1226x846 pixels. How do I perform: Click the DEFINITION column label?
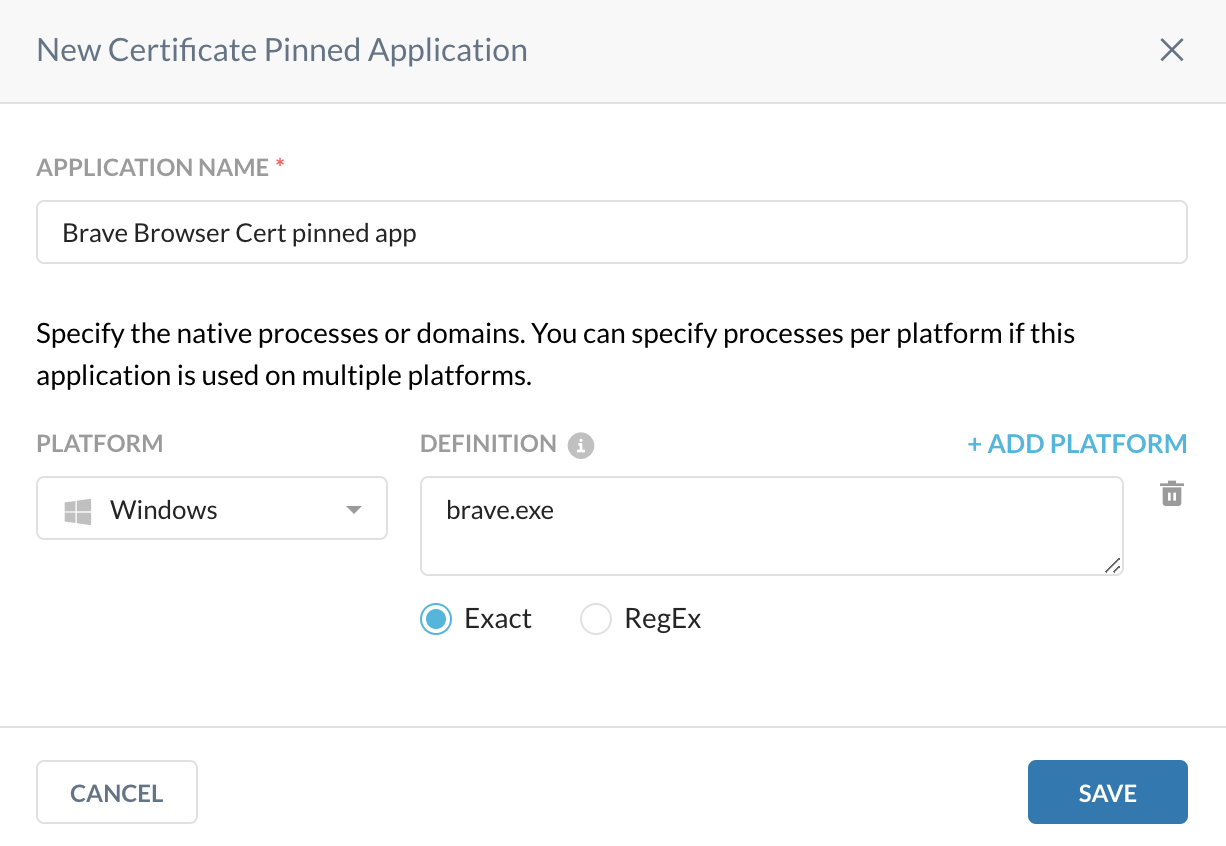[489, 444]
